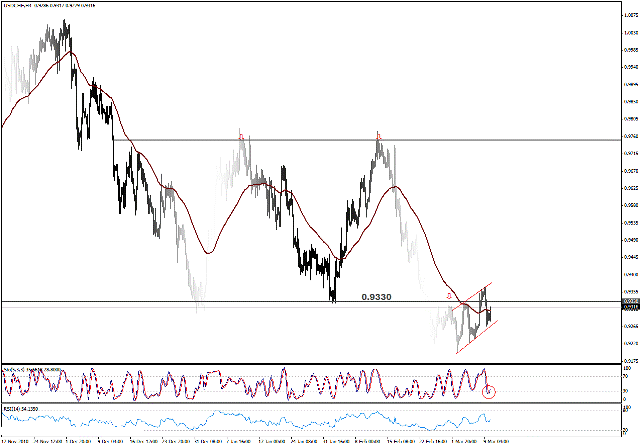Click the candlesticks at the chart's highest peak
The height and width of the screenshot is (445, 640).
point(65,30)
